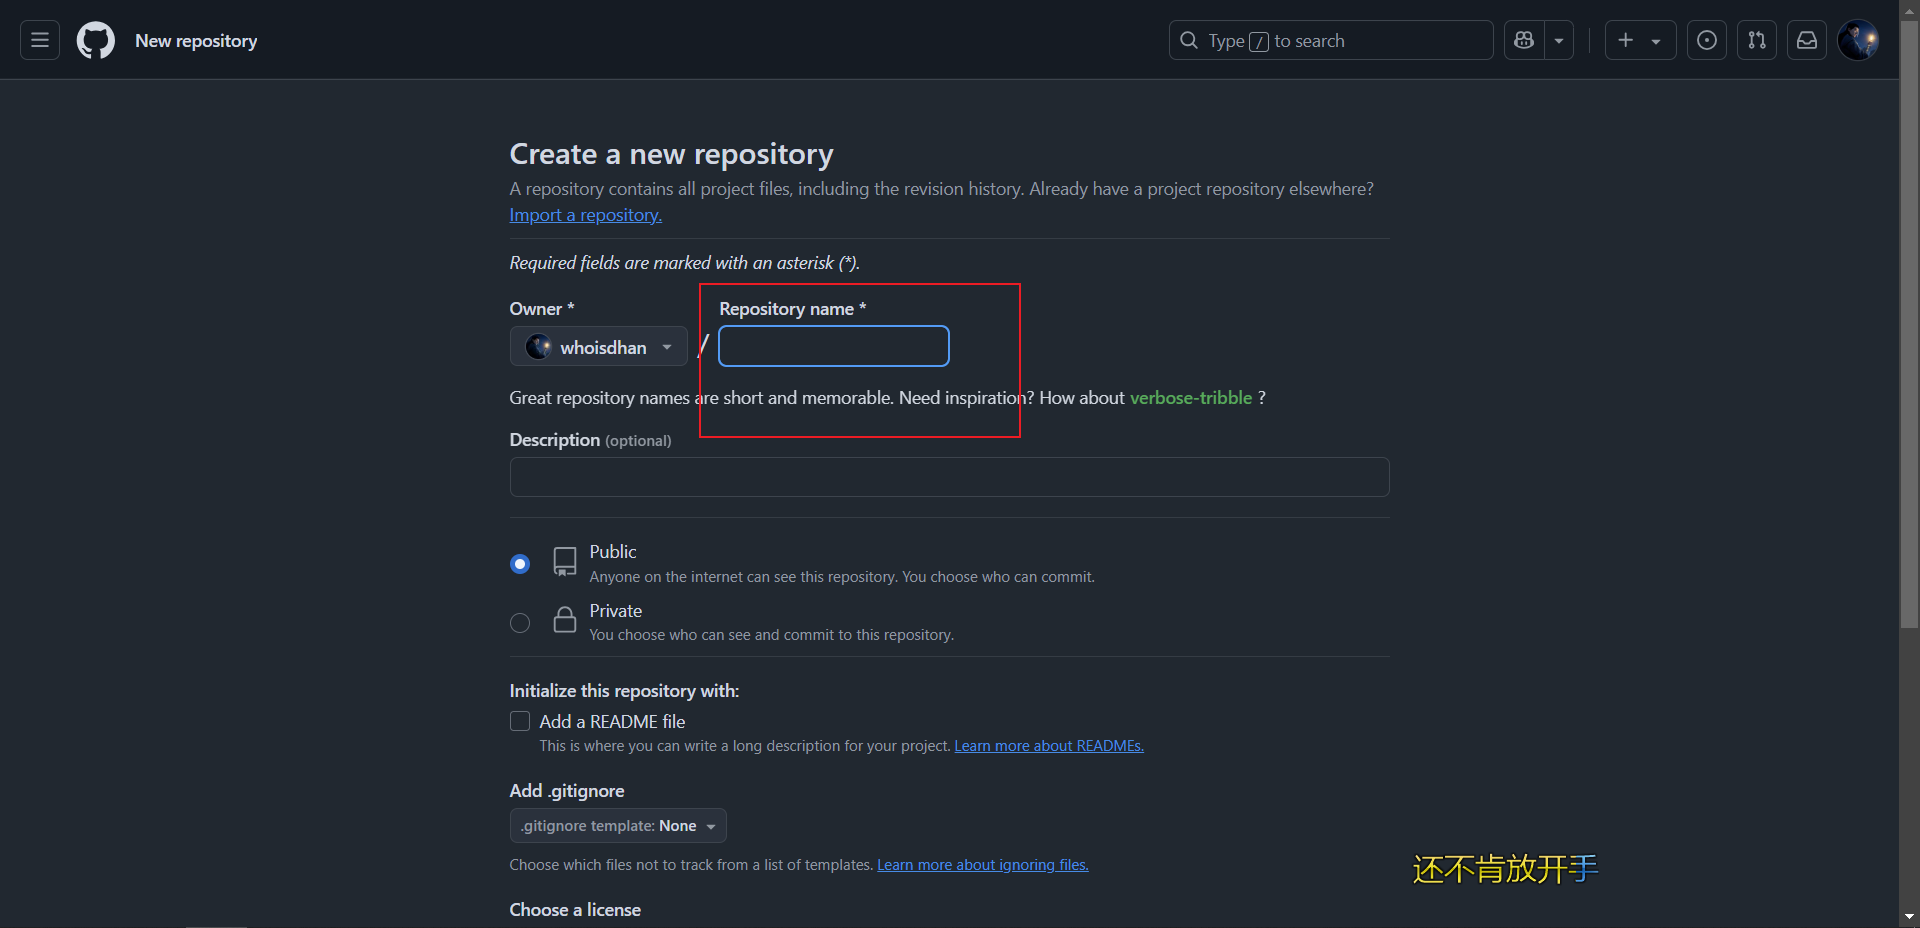Enable the Add a README file checkbox
1920x928 pixels.
tap(520, 721)
